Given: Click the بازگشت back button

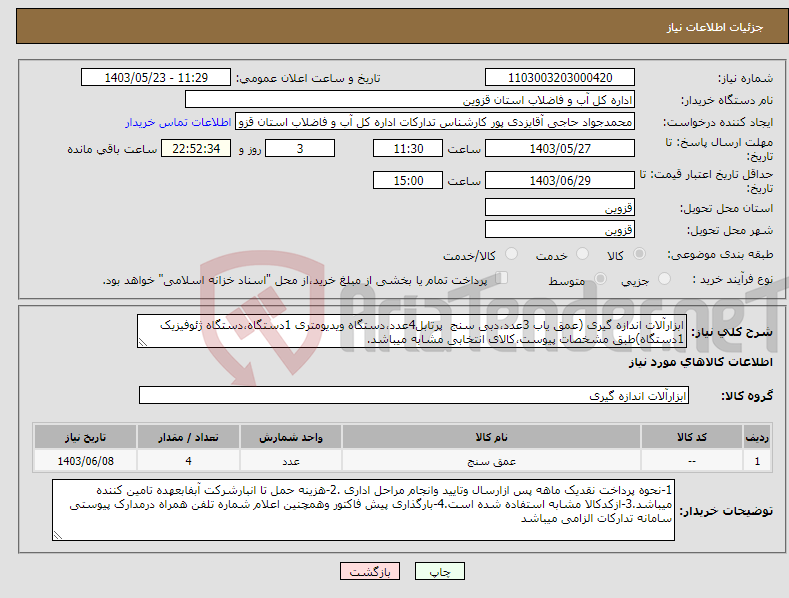Looking at the screenshot, I should (370, 571).
